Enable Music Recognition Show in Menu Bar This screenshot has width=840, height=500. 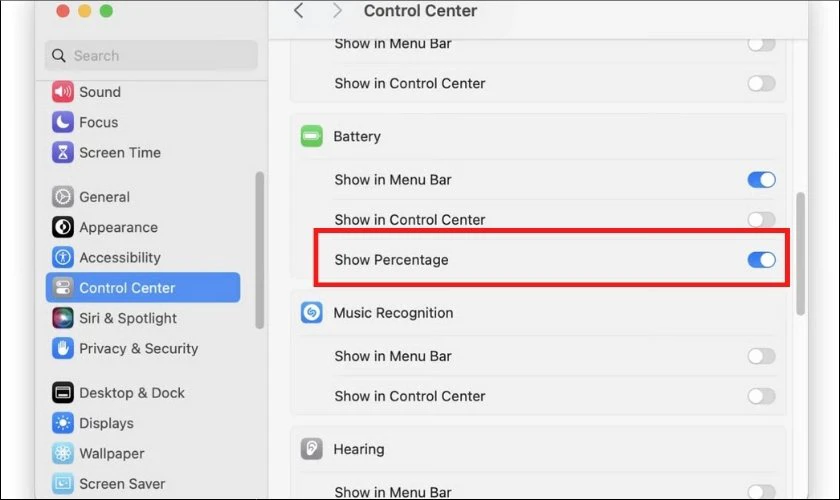[761, 356]
